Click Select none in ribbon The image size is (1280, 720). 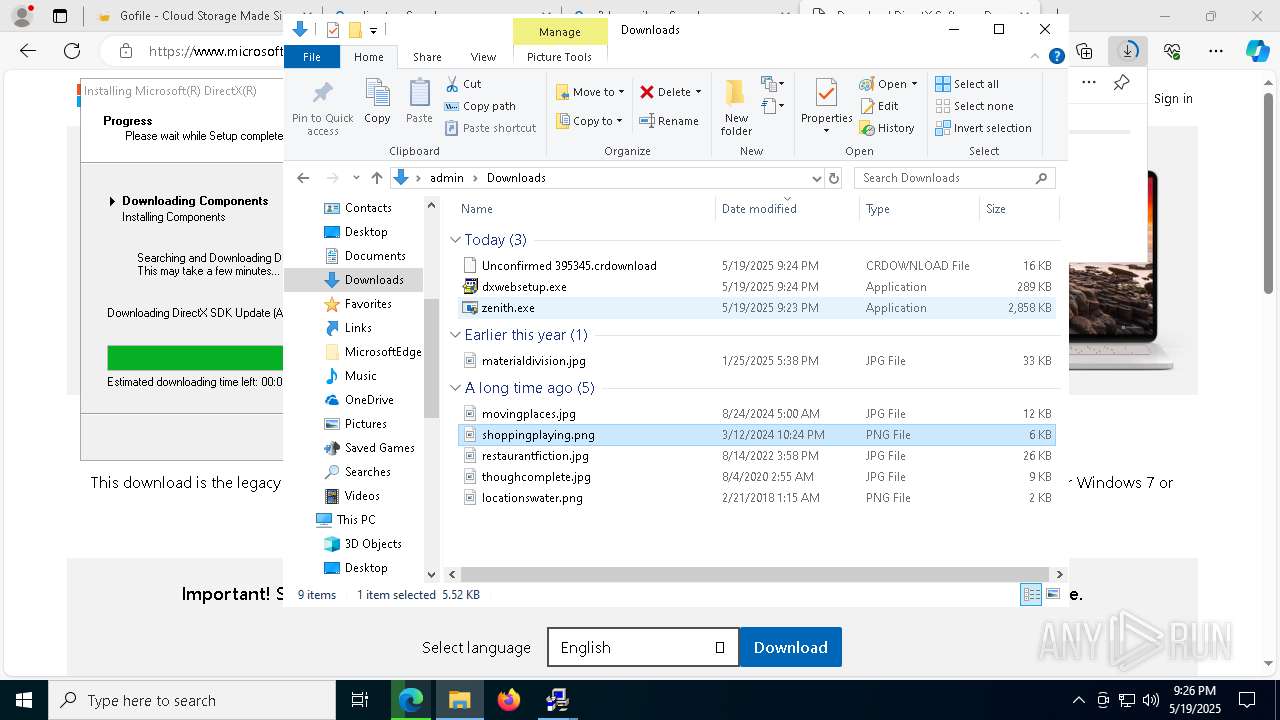click(x=974, y=106)
